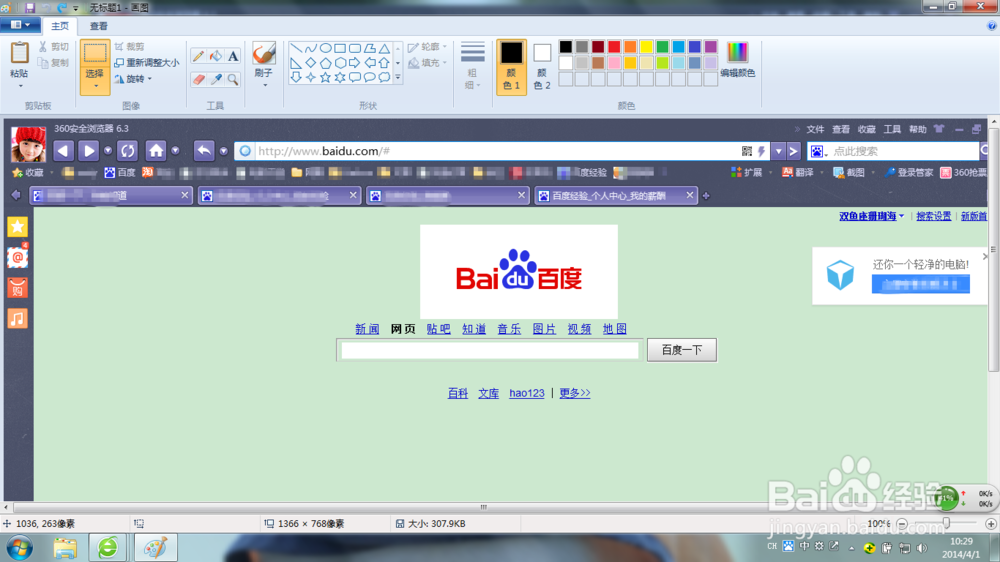1000x562 pixels.
Task: Click the shopping bag sidebar icon
Action: (x=18, y=288)
